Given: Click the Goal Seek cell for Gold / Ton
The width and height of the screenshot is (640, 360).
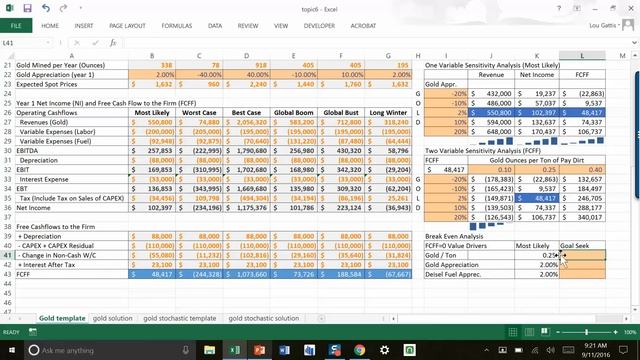Looking at the screenshot, I should (582, 255).
